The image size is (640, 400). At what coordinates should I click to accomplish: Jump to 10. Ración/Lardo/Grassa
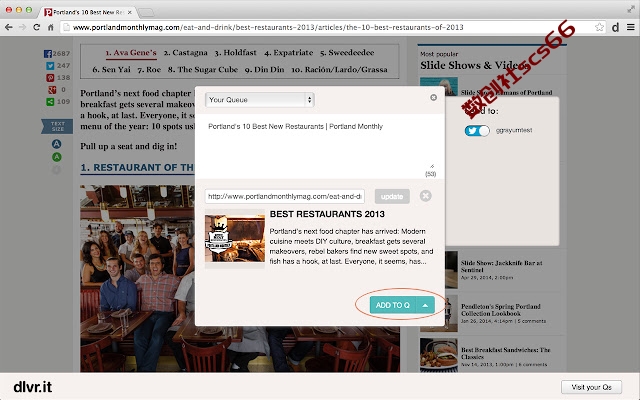339,69
